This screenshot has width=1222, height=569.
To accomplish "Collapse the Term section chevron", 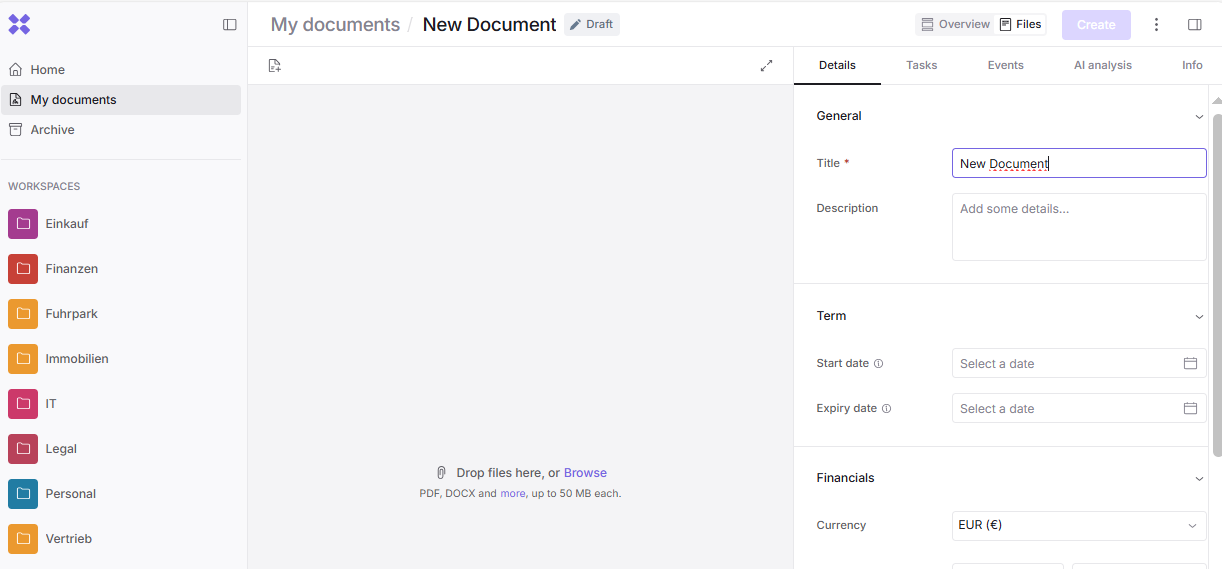I will [1199, 317].
